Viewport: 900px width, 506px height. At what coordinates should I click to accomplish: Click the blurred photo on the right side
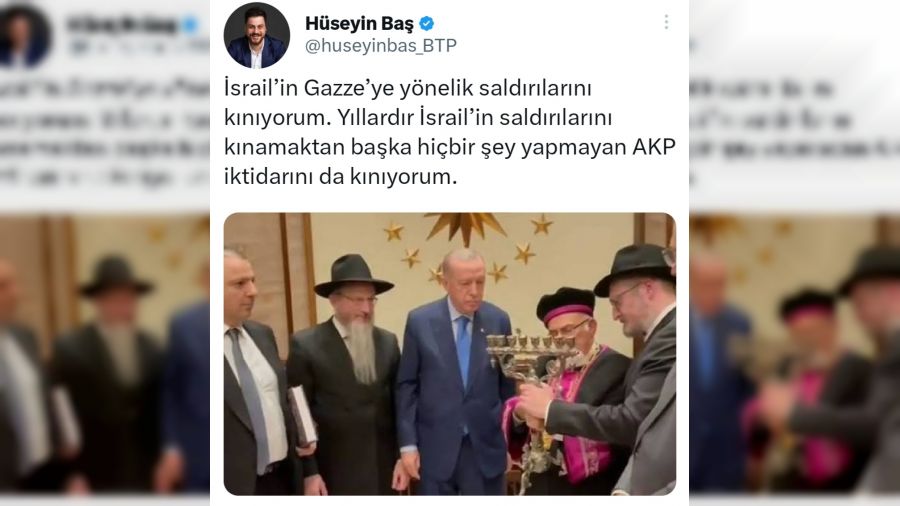click(795, 354)
